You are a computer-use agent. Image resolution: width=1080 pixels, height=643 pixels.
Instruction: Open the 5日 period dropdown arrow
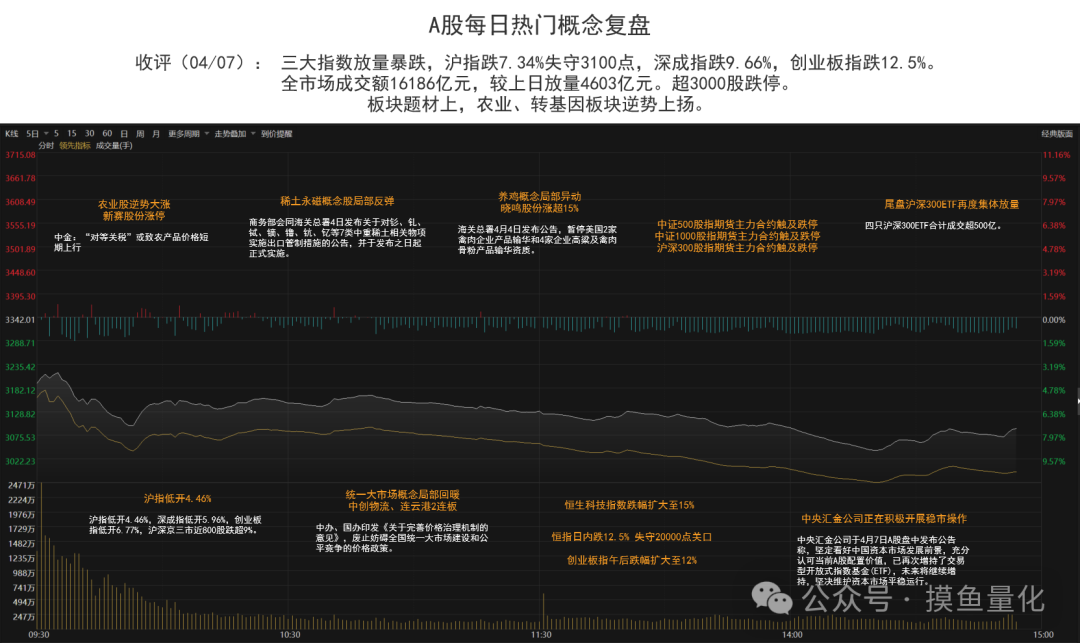pos(45,133)
